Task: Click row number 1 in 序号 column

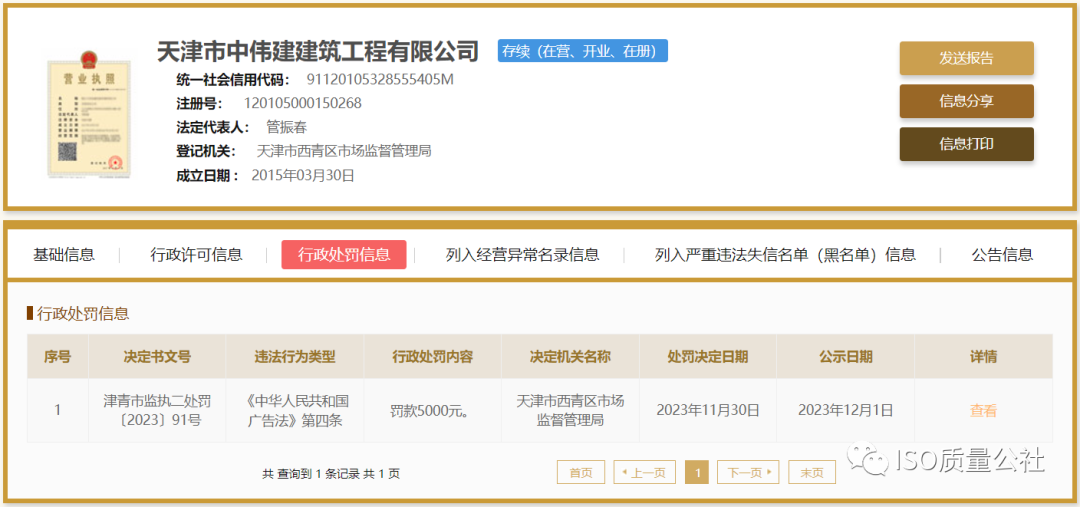Action: point(57,411)
